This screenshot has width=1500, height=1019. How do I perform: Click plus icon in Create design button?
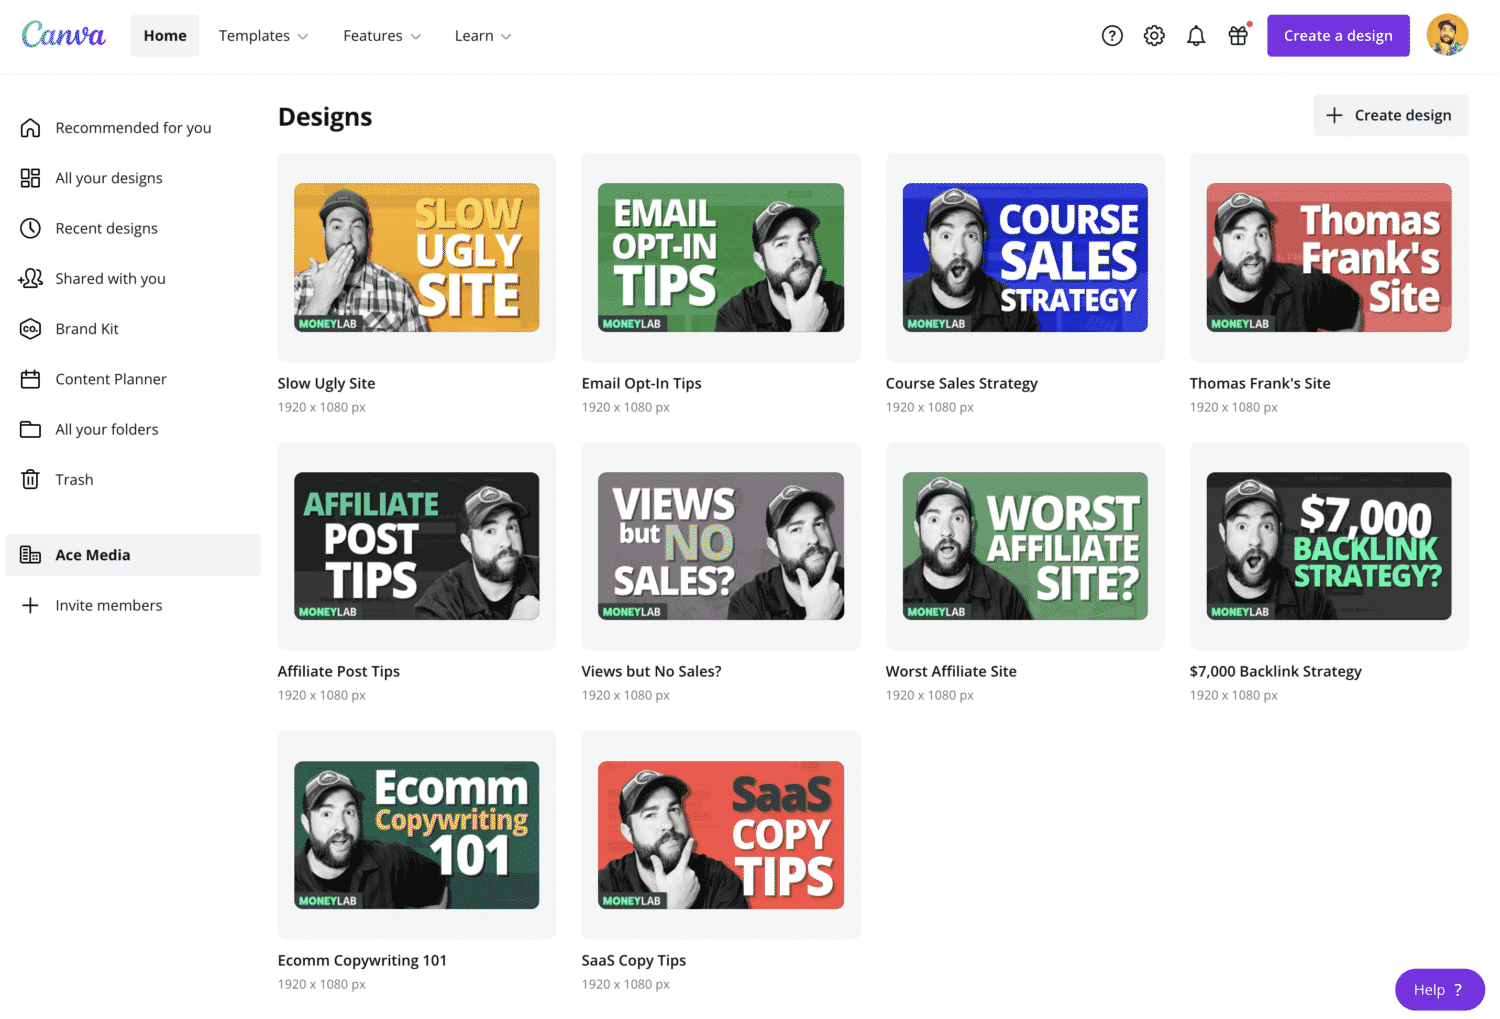click(x=1334, y=115)
